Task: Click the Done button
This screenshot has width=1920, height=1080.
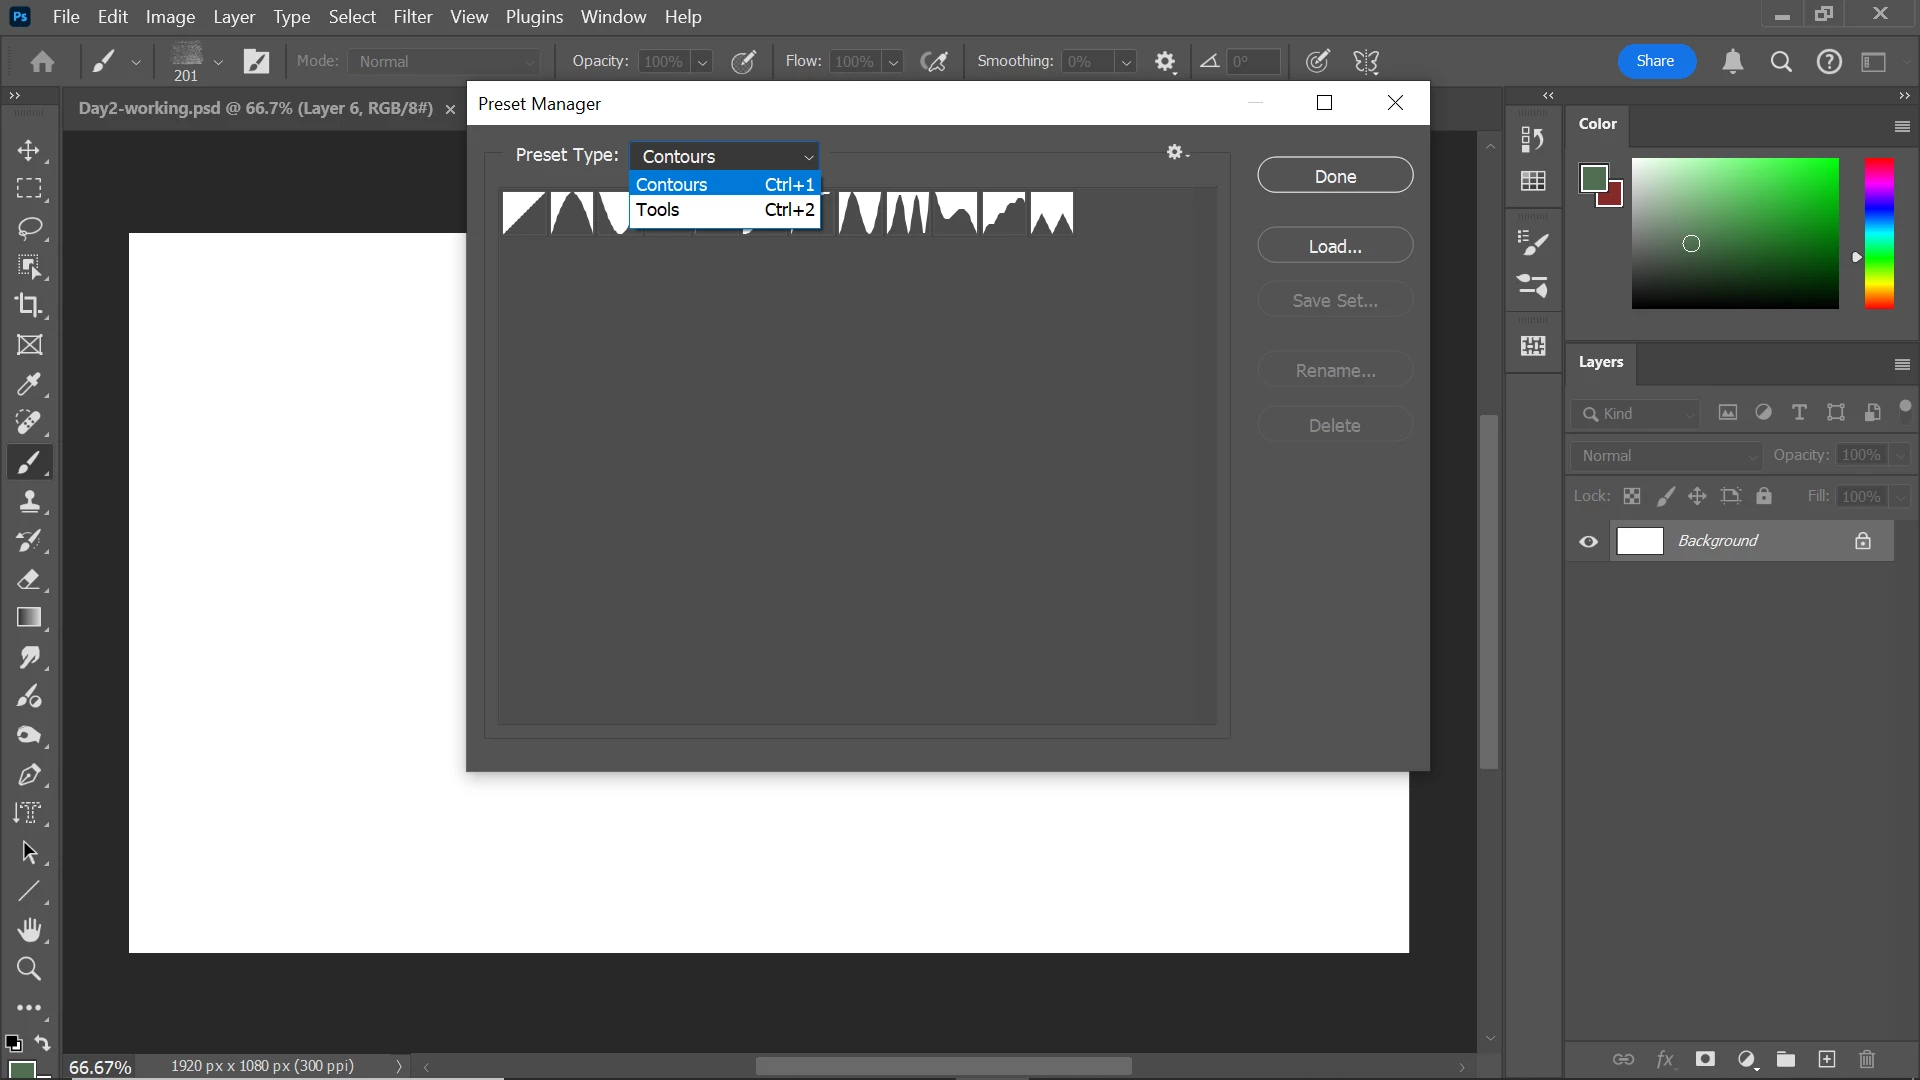Action: tap(1334, 176)
